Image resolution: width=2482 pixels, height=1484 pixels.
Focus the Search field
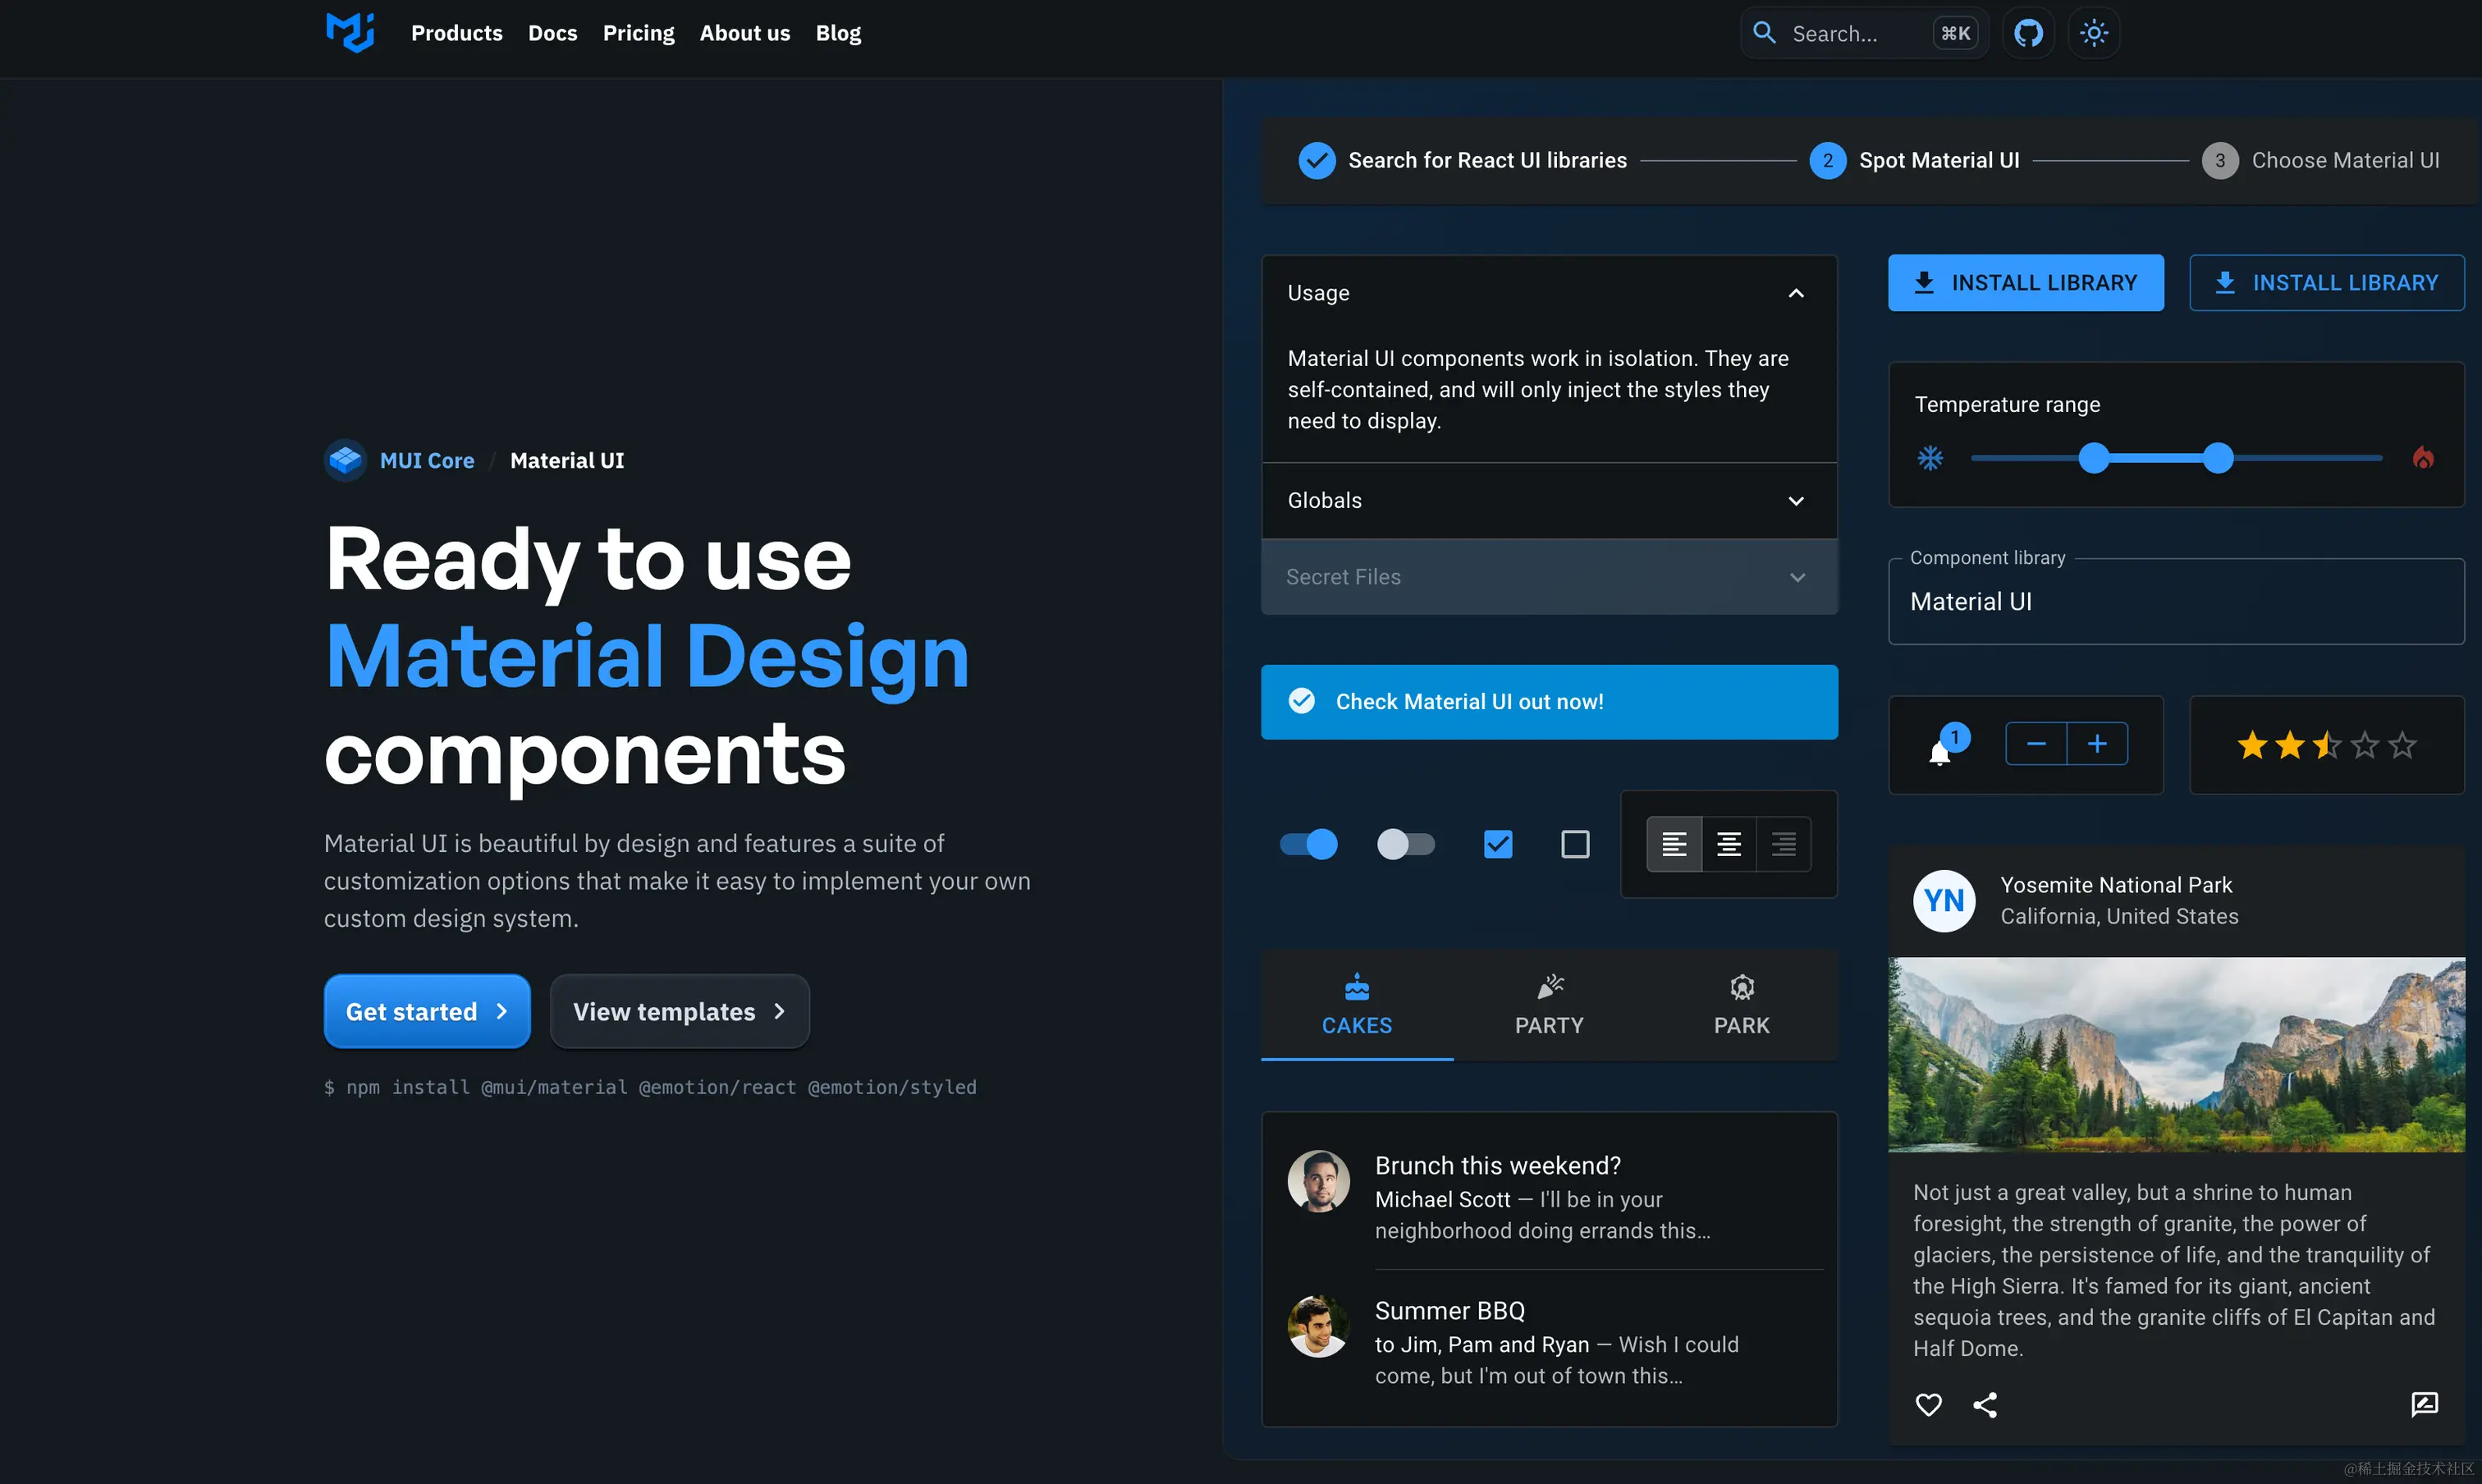point(1865,33)
